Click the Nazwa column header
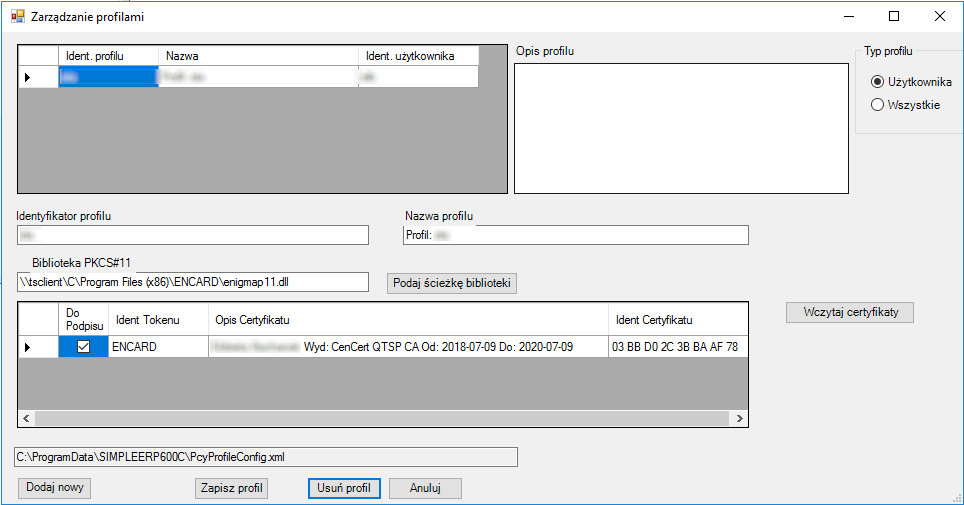964x505 pixels. pos(258,56)
